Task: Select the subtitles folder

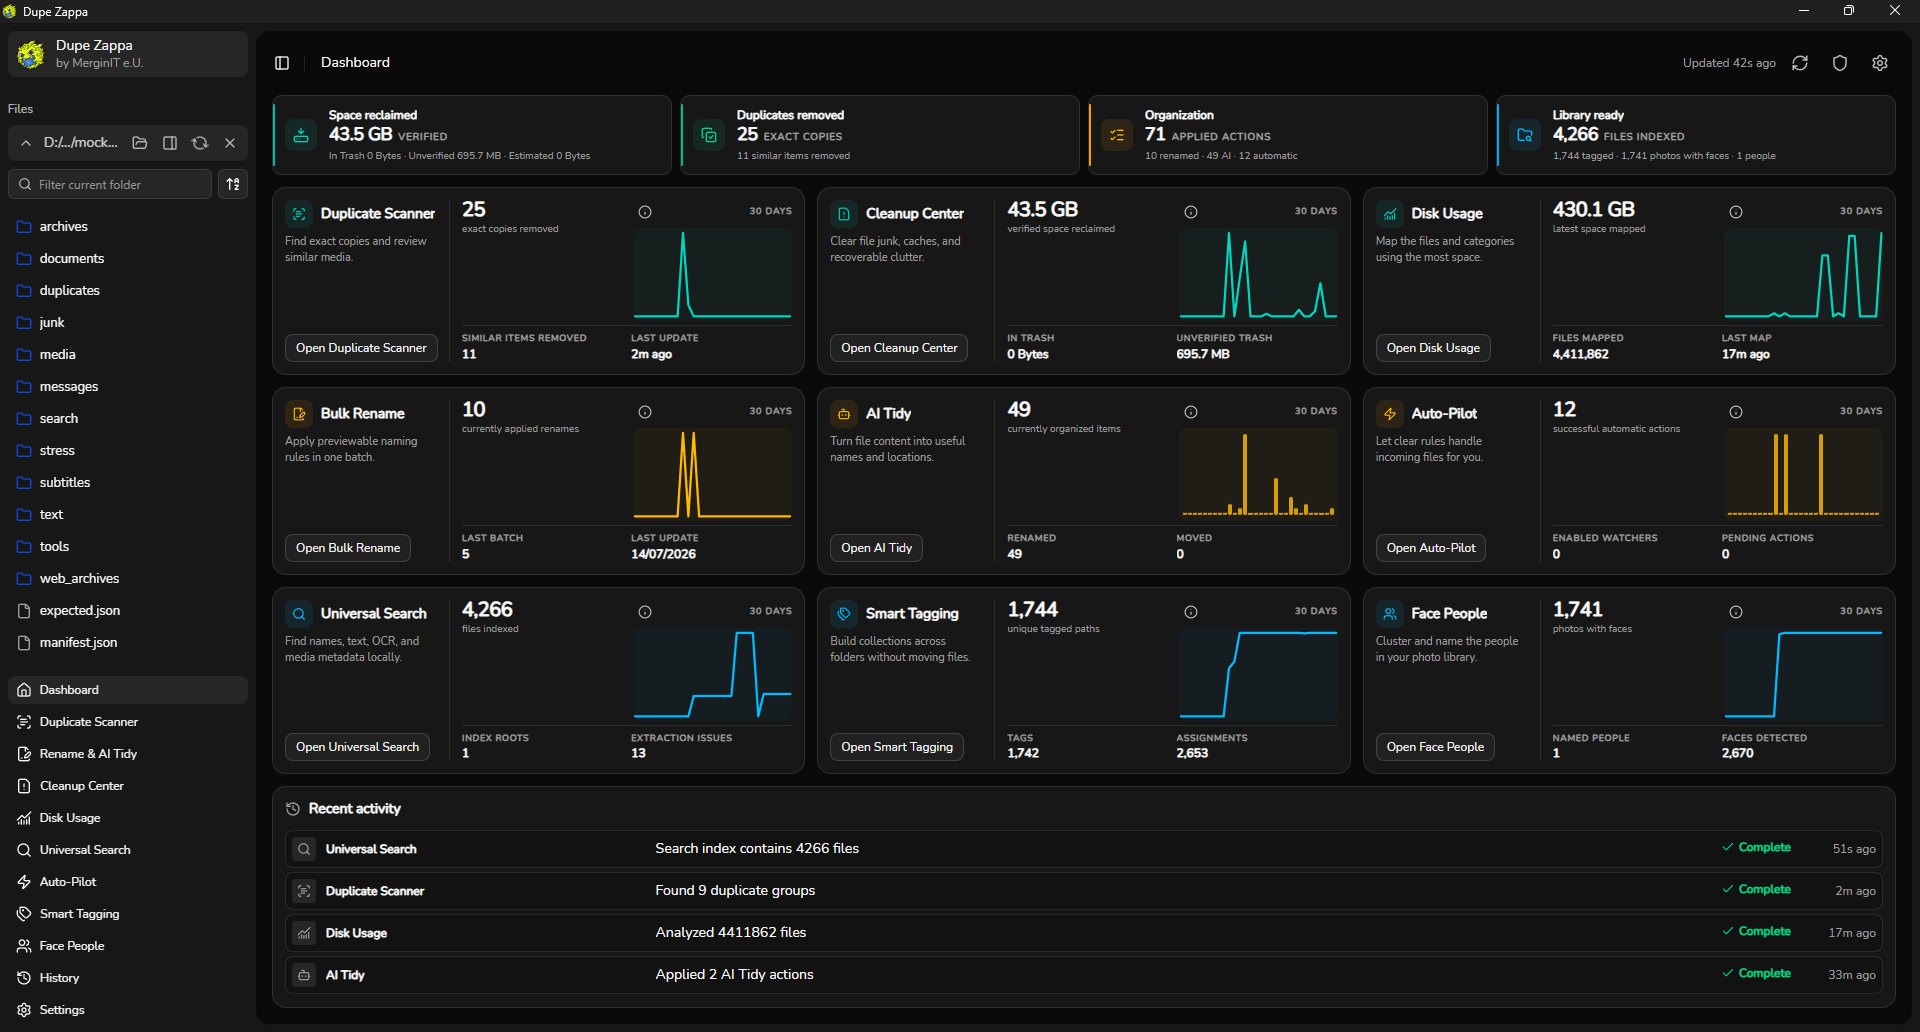Action: [x=128, y=483]
